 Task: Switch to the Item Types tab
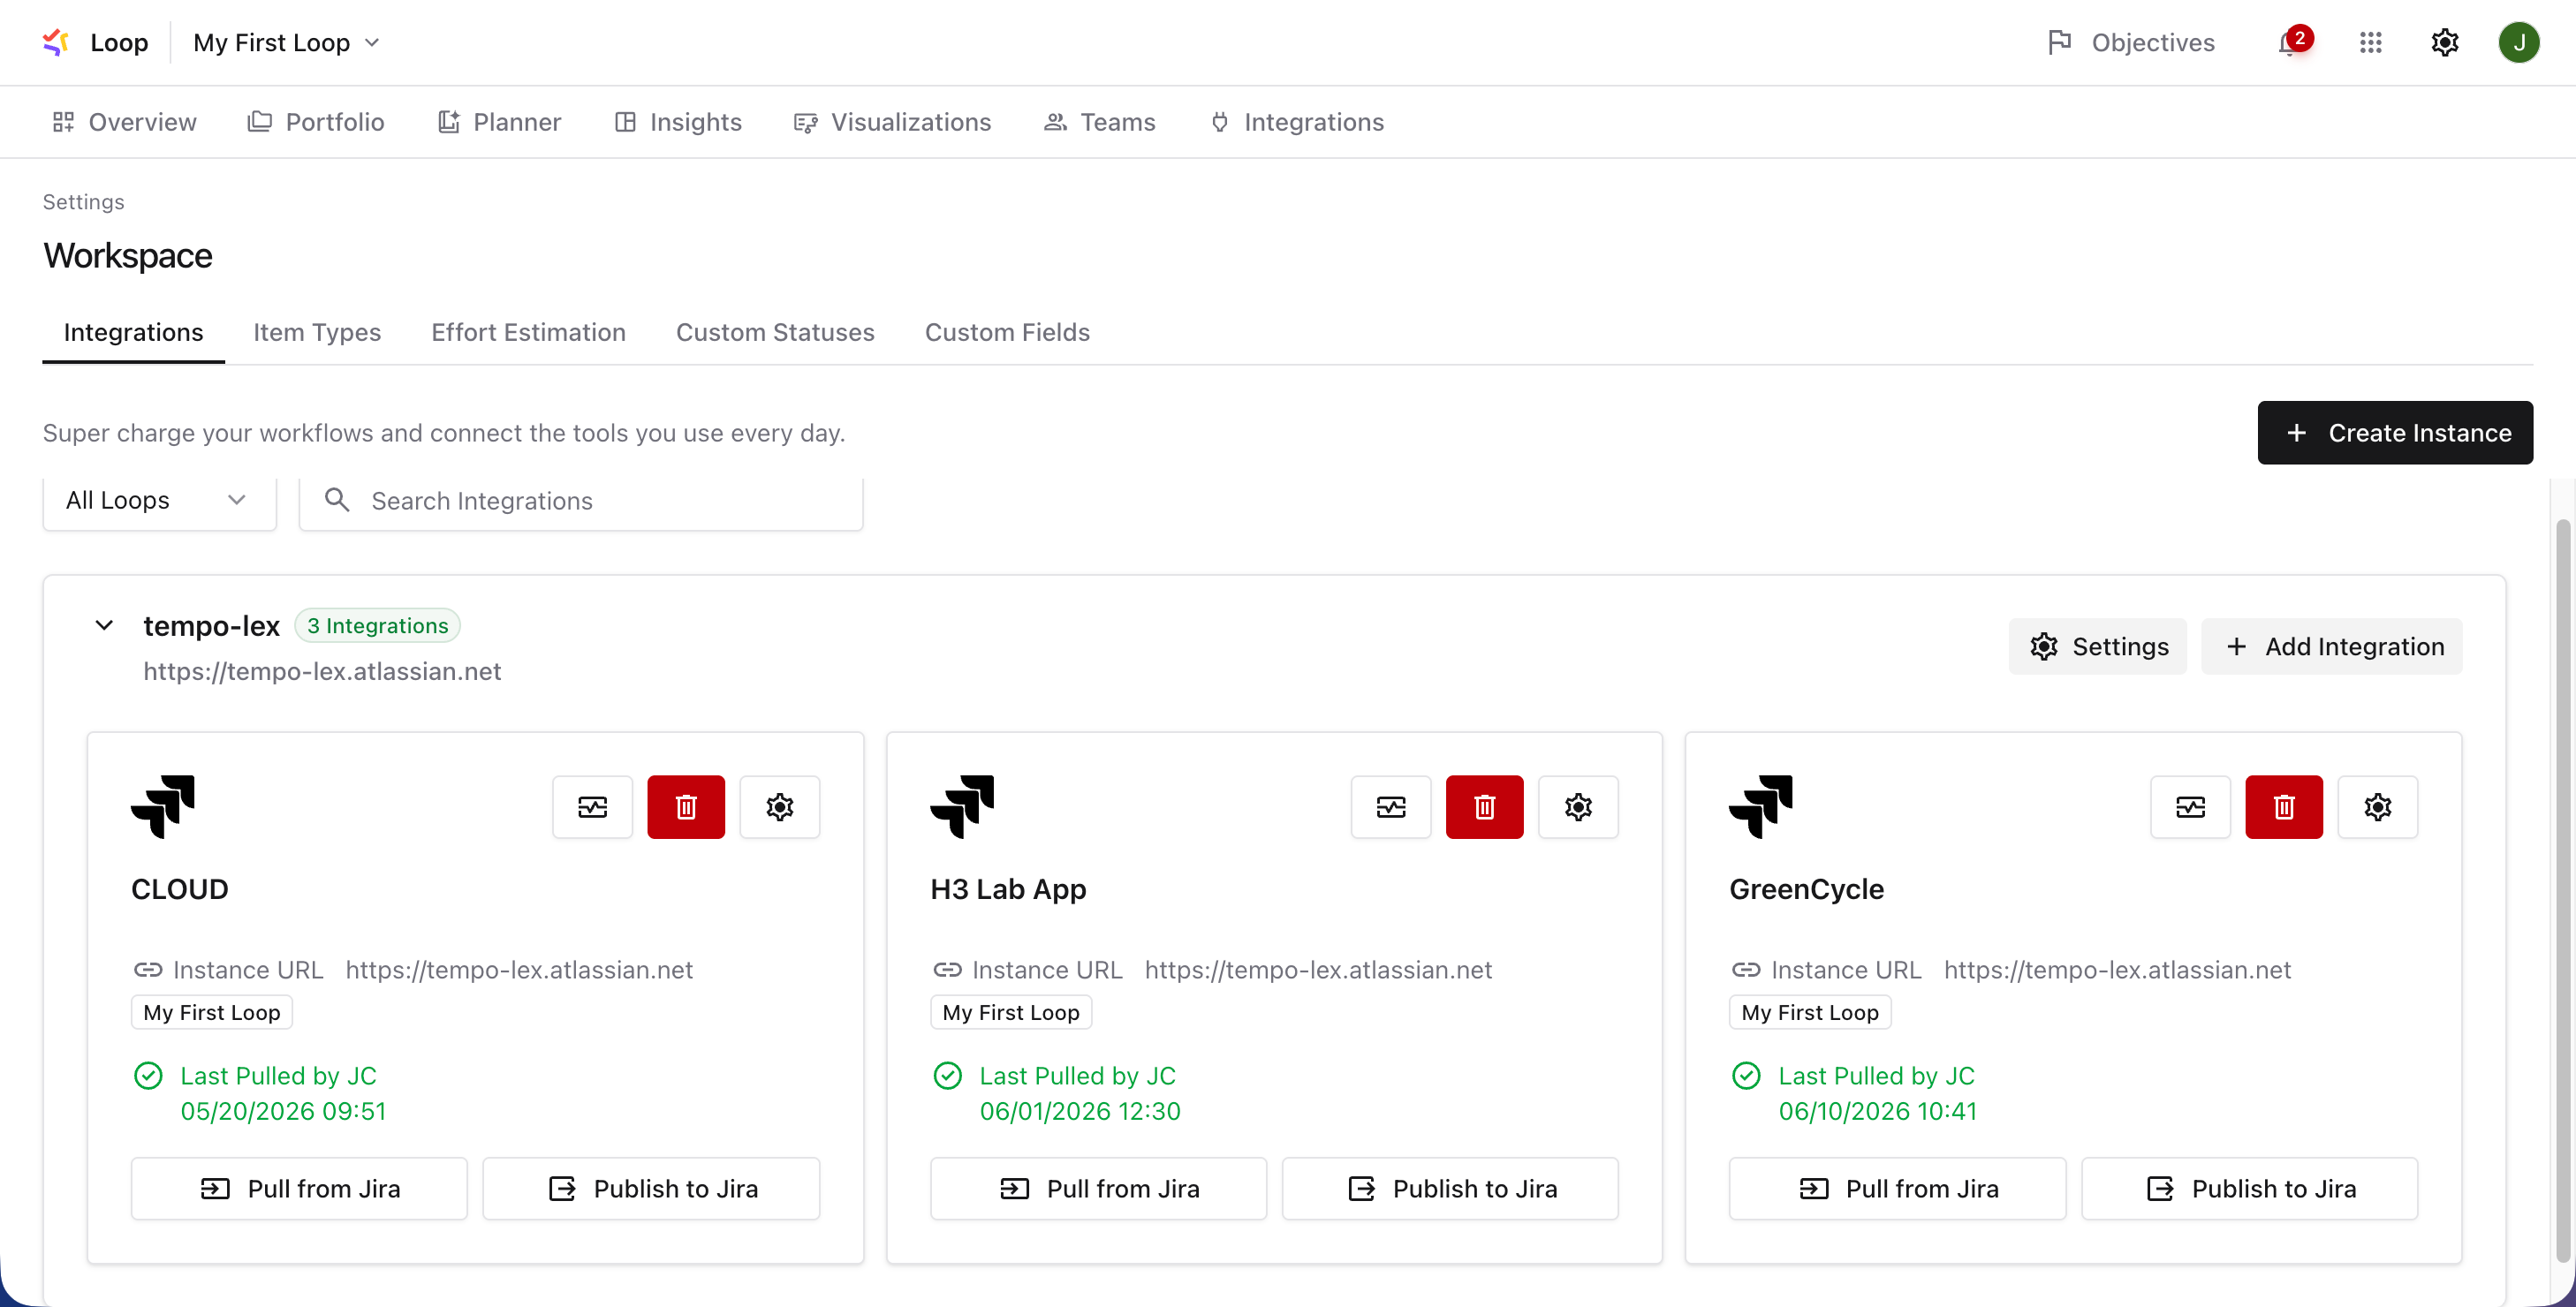point(317,332)
